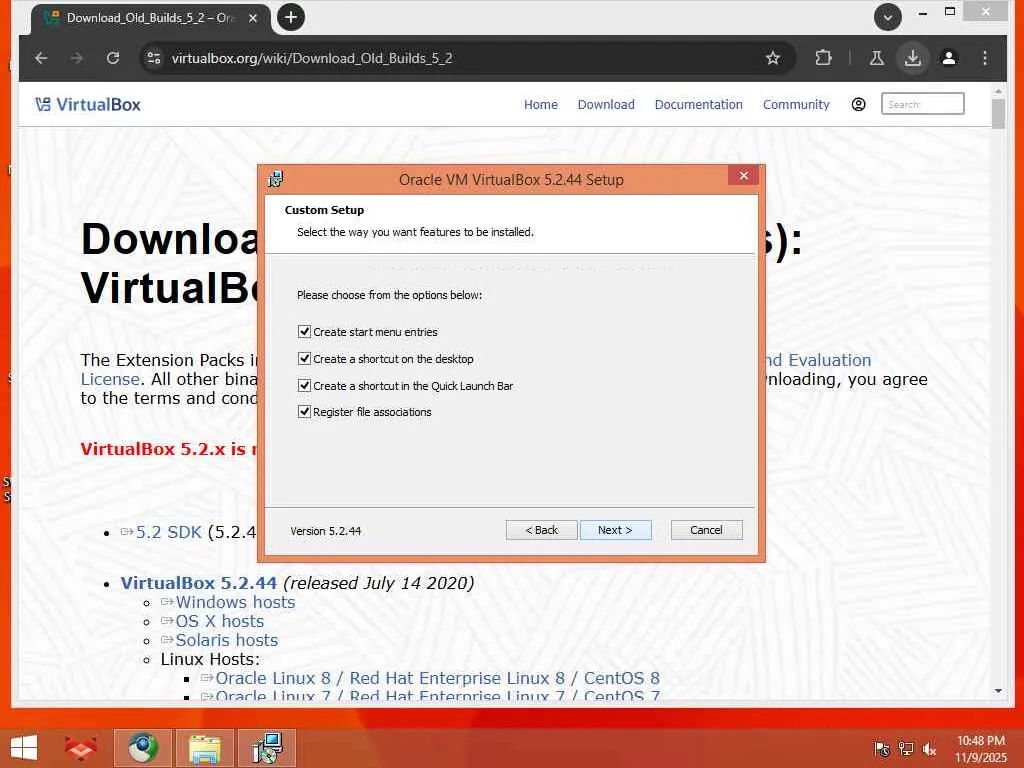The width and height of the screenshot is (1024, 768).
Task: Toggle Create a shortcut on the desktop
Action: pos(304,359)
